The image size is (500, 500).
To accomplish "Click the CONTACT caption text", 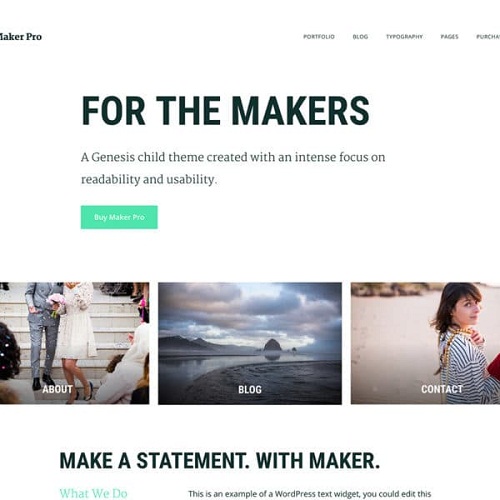I will [x=442, y=389].
